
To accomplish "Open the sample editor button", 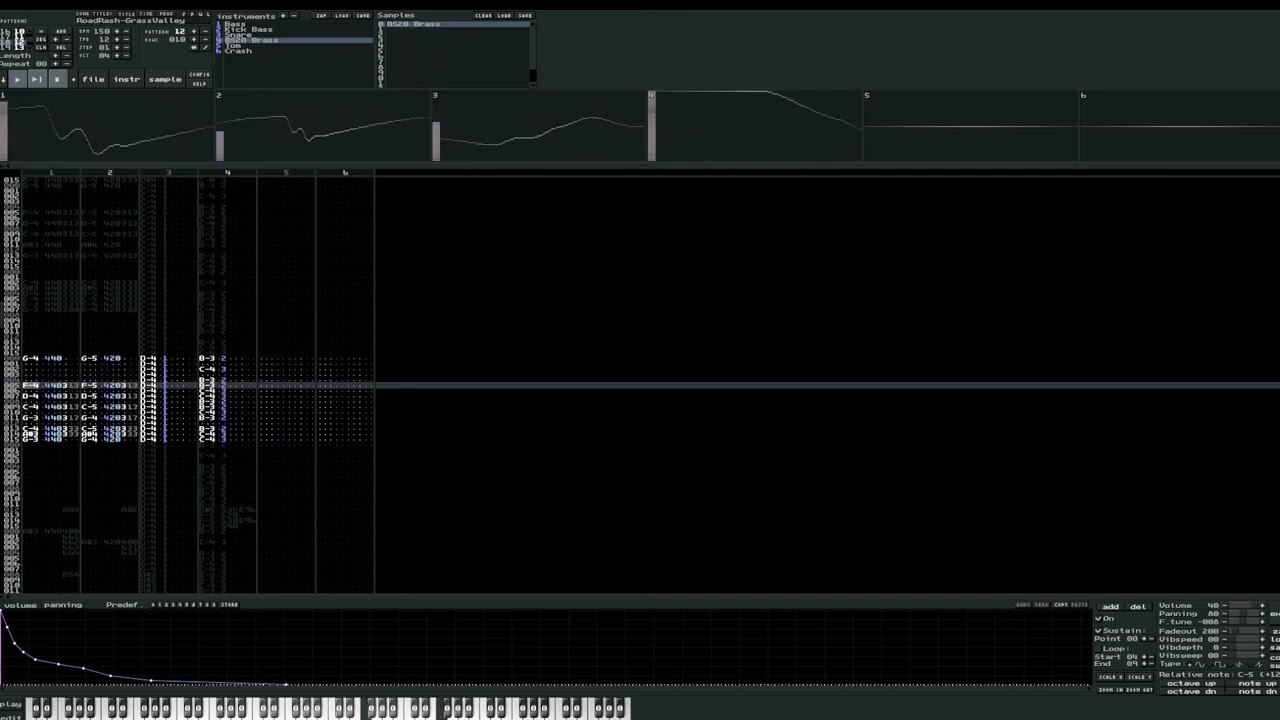I will pos(165,79).
